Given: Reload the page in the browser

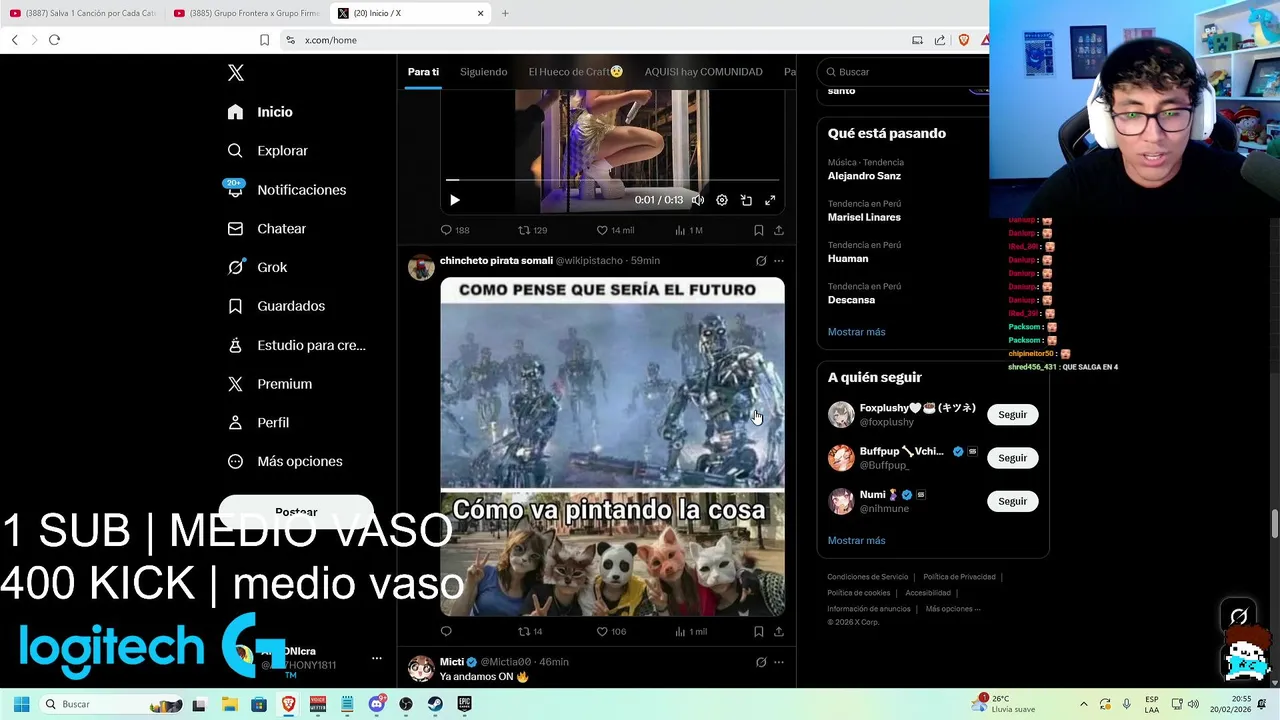Looking at the screenshot, I should (54, 40).
